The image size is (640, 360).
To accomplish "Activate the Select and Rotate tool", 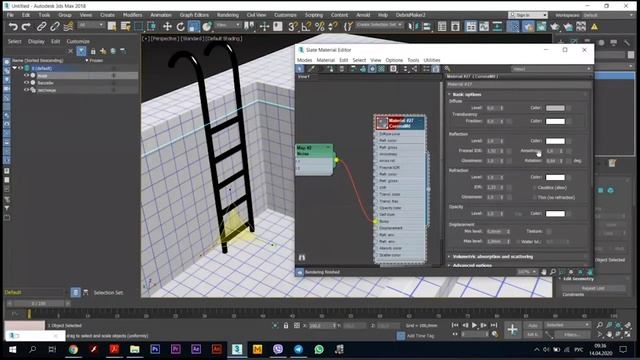I will [x=180, y=27].
